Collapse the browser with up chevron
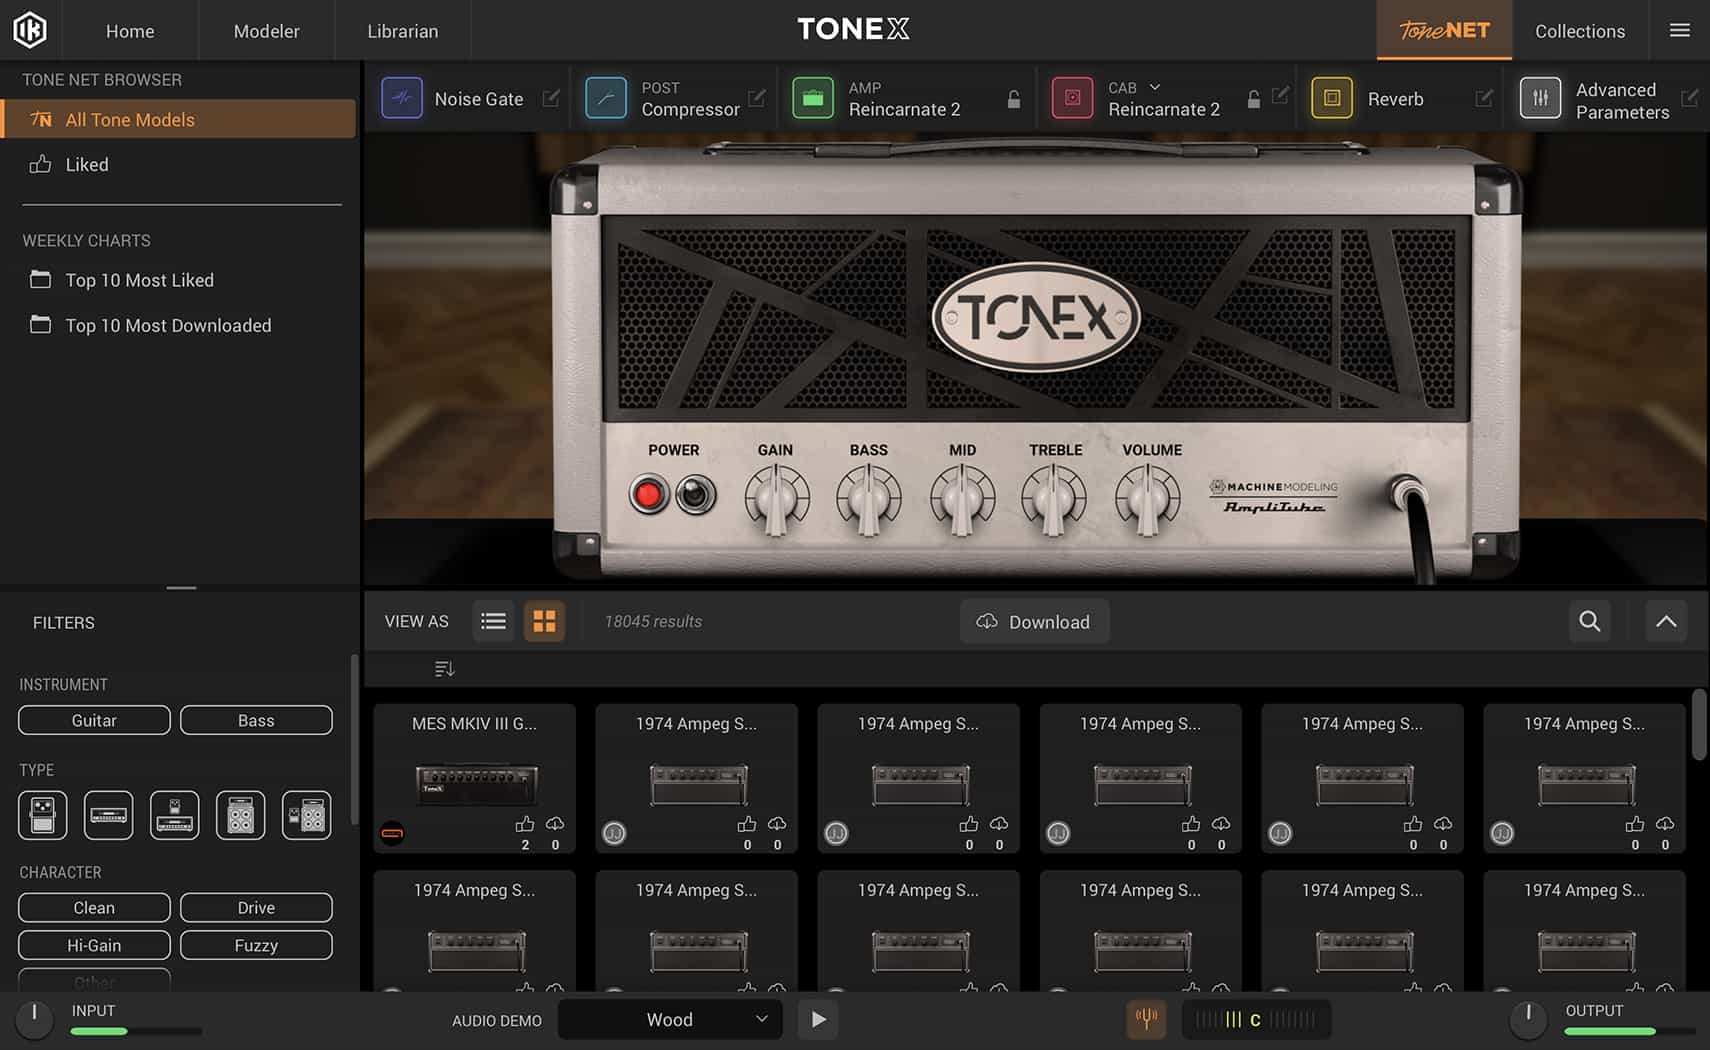Image resolution: width=1710 pixels, height=1050 pixels. (x=1666, y=621)
